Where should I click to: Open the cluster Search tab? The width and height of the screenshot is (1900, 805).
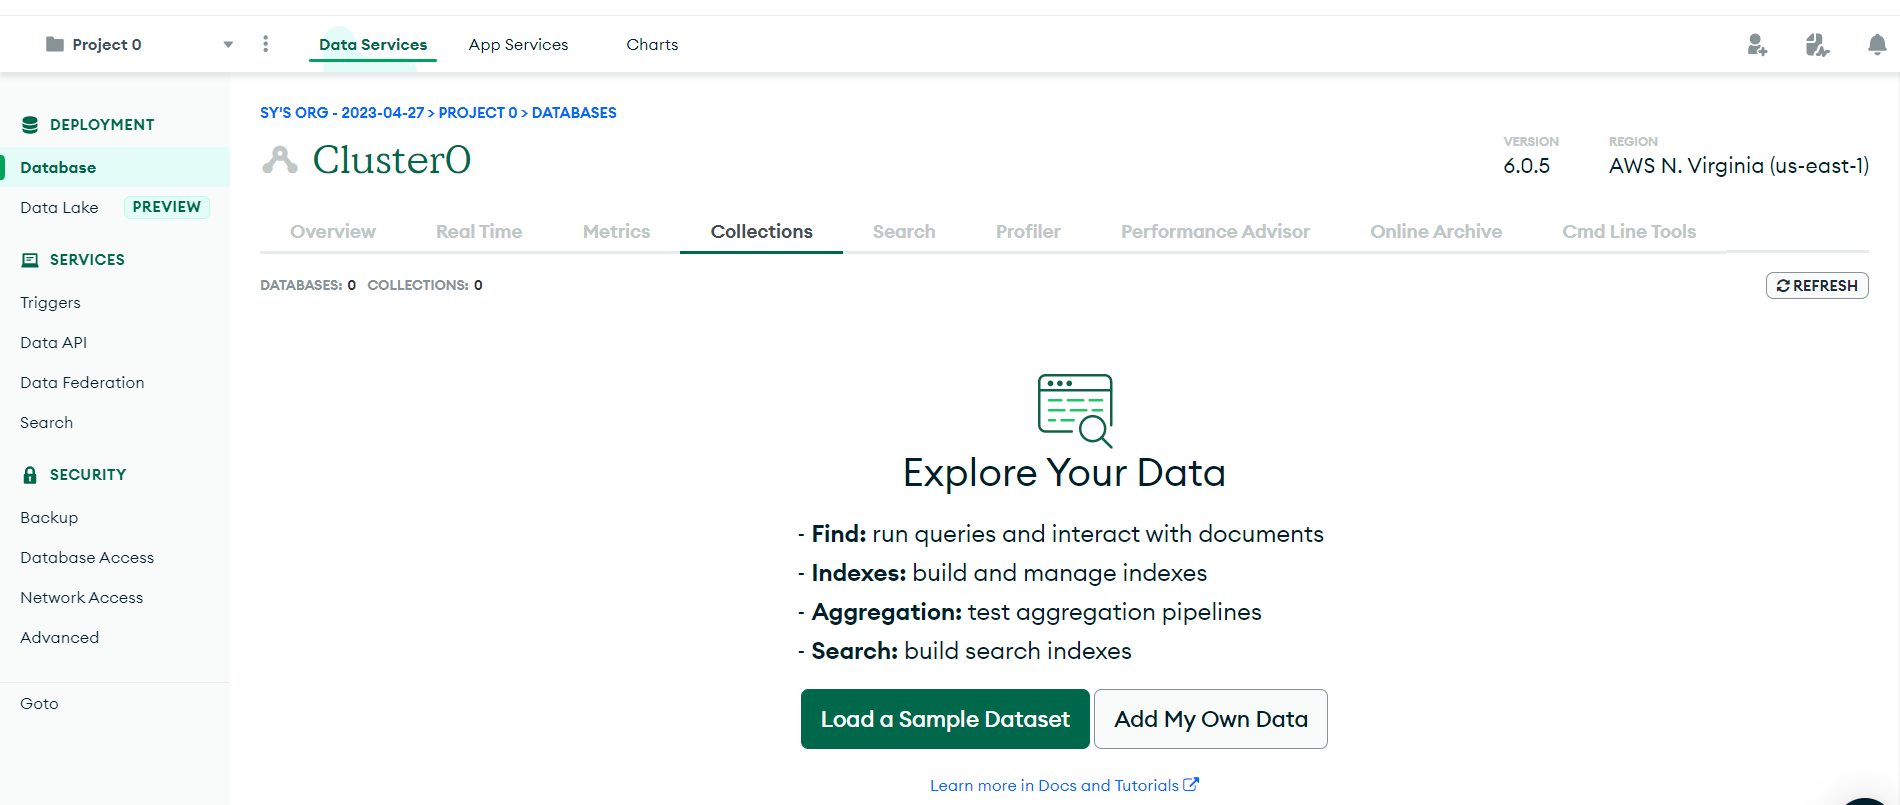click(x=904, y=232)
